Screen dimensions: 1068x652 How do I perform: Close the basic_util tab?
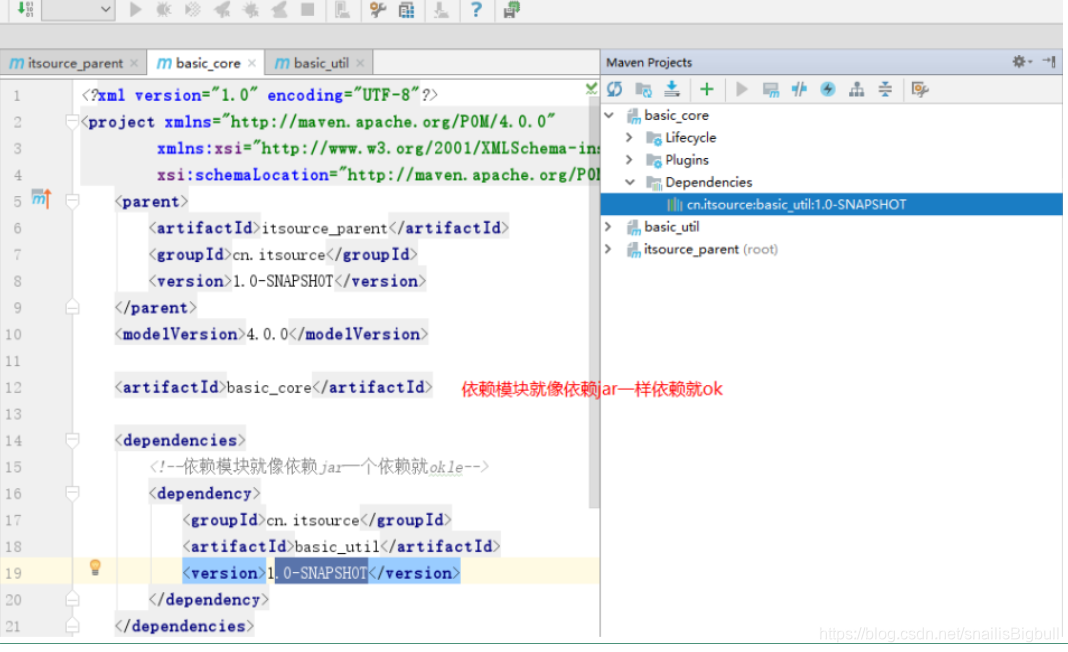click(x=360, y=63)
